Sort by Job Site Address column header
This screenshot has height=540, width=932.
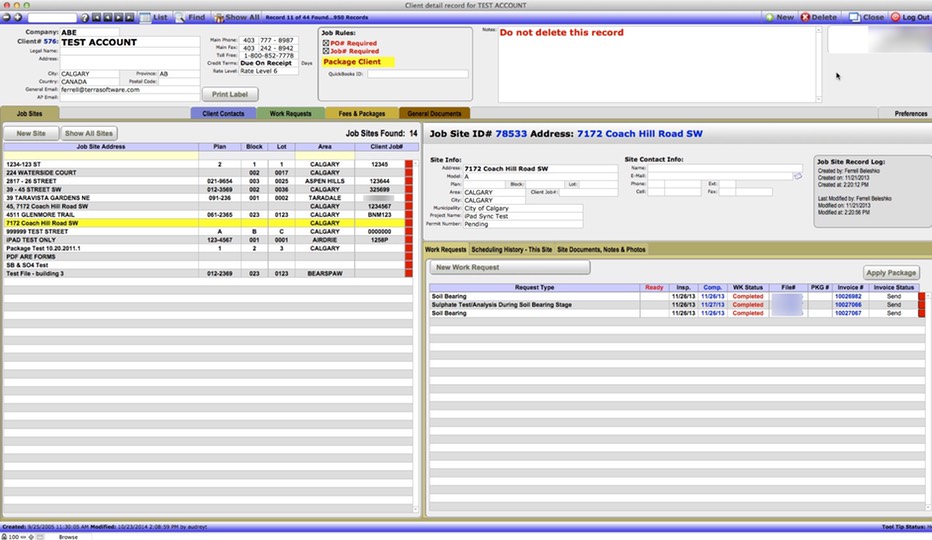click(101, 146)
